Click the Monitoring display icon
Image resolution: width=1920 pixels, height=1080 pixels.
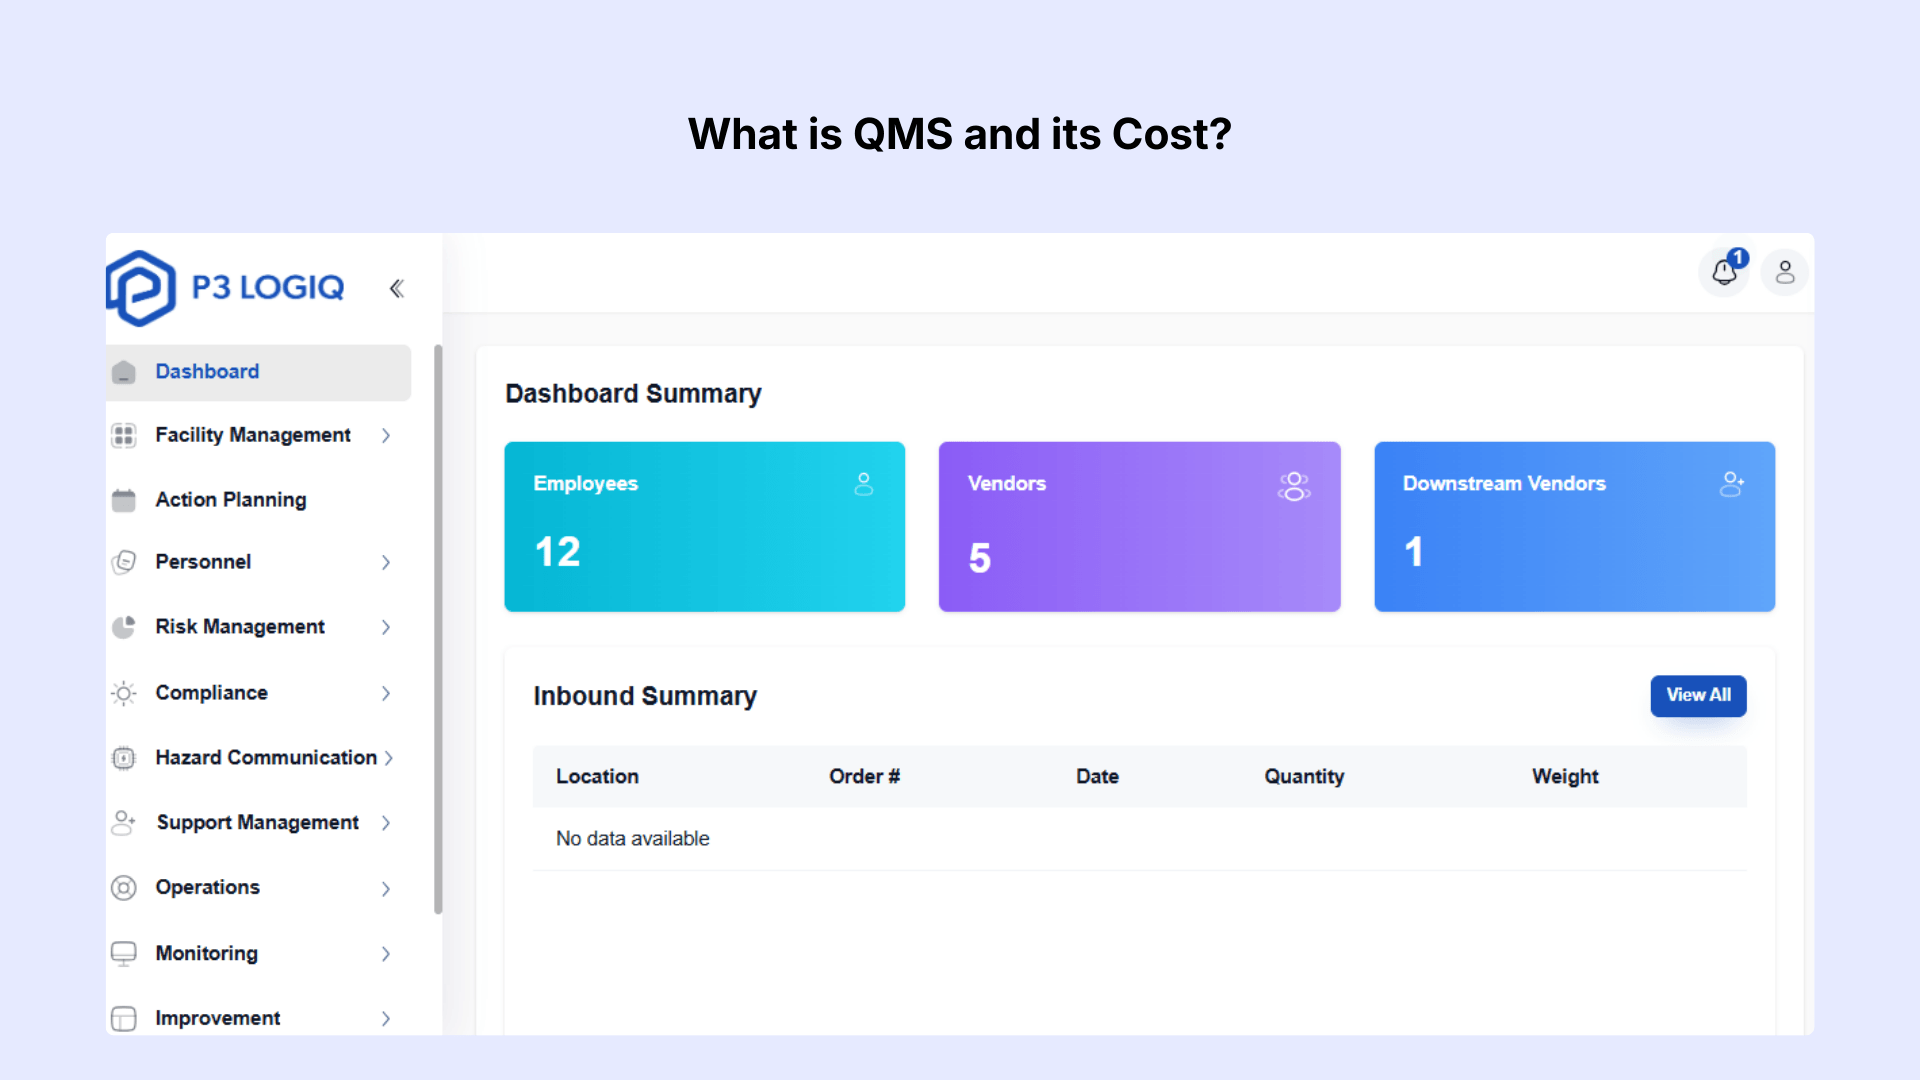point(124,953)
